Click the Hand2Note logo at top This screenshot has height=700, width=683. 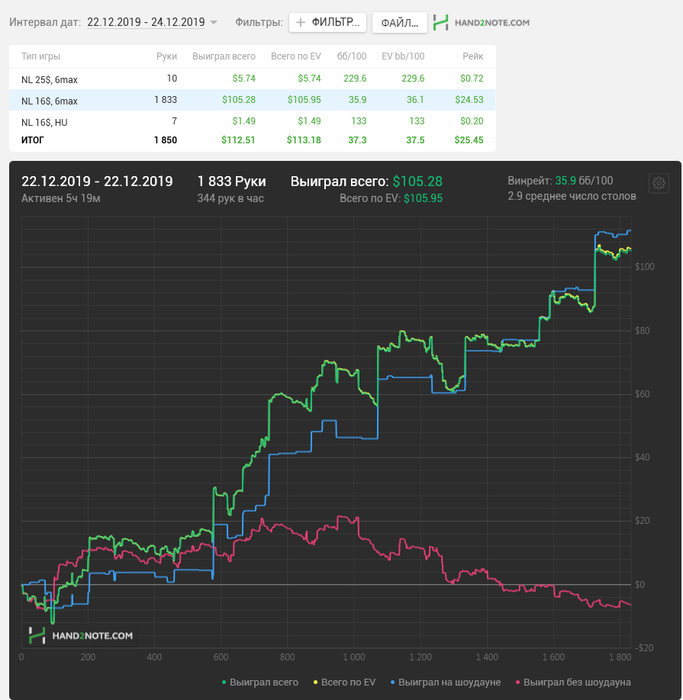click(x=488, y=22)
